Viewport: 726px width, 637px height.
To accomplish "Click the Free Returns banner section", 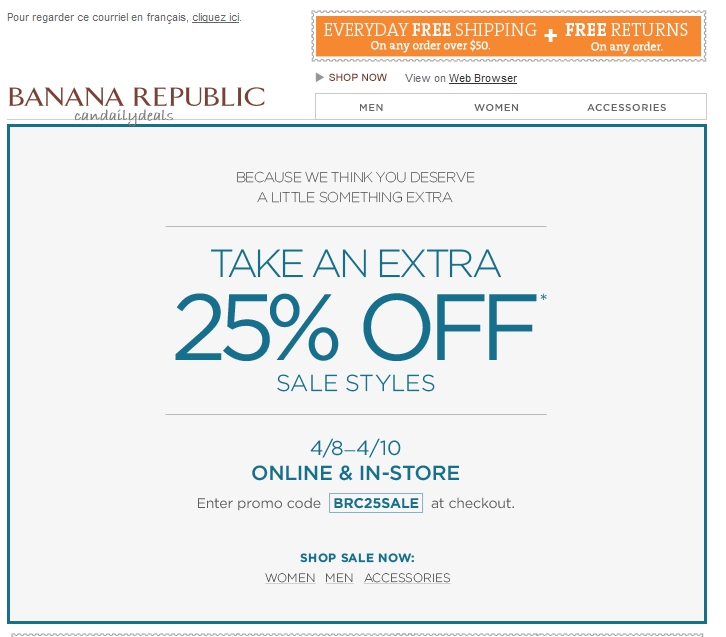I will tap(626, 37).
